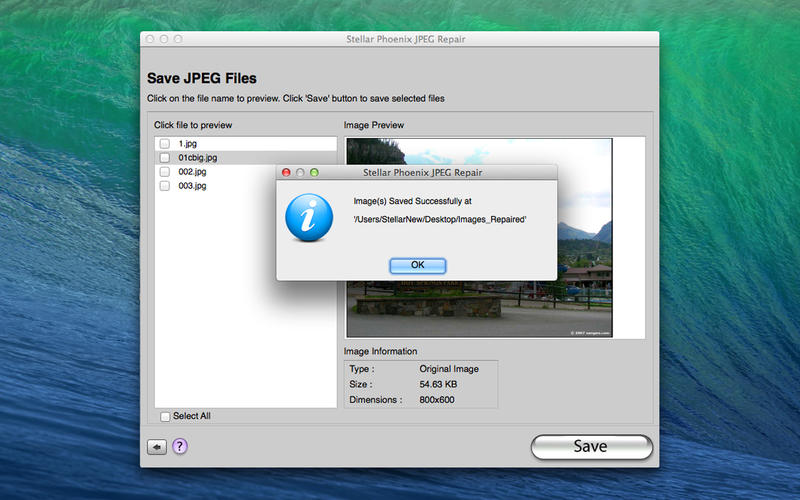Open help with the question mark icon

coord(180,446)
